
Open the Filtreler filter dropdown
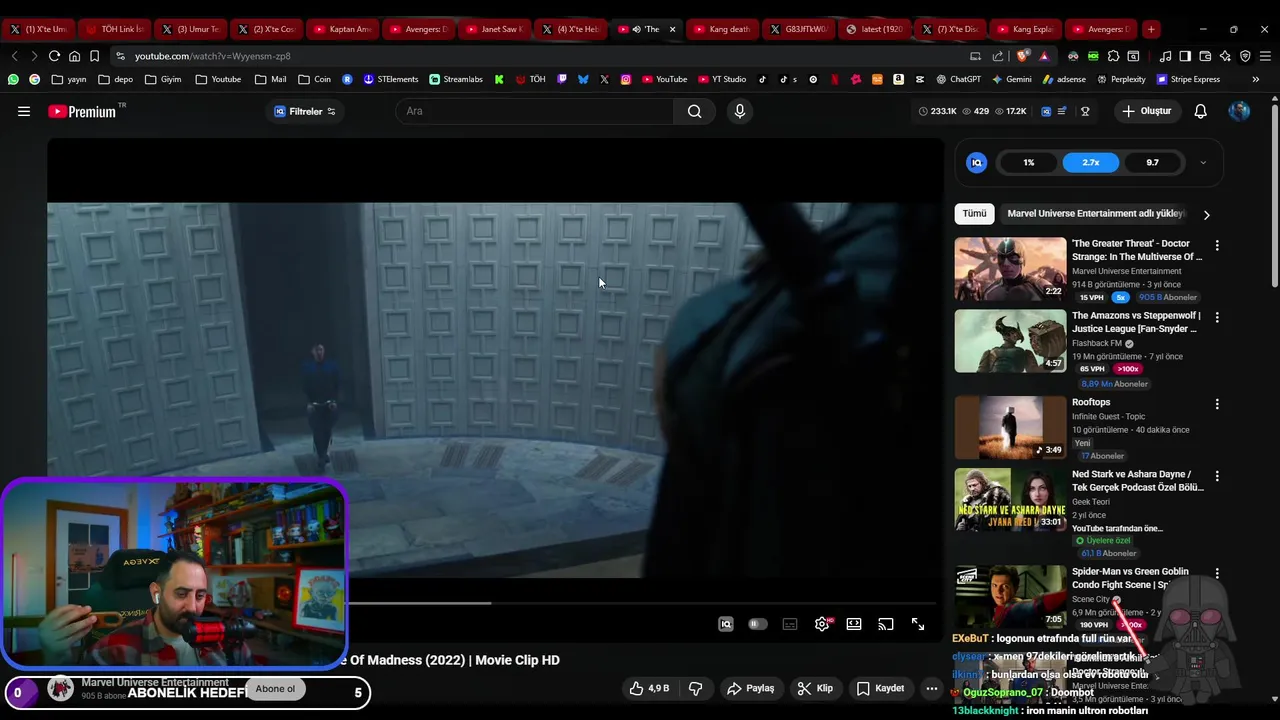pos(306,112)
